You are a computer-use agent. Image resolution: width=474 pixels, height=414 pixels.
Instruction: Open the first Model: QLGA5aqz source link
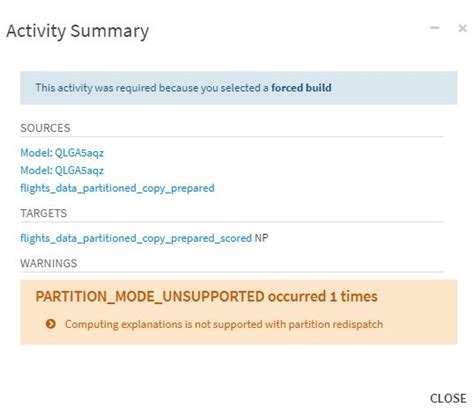pyautogui.click(x=62, y=153)
